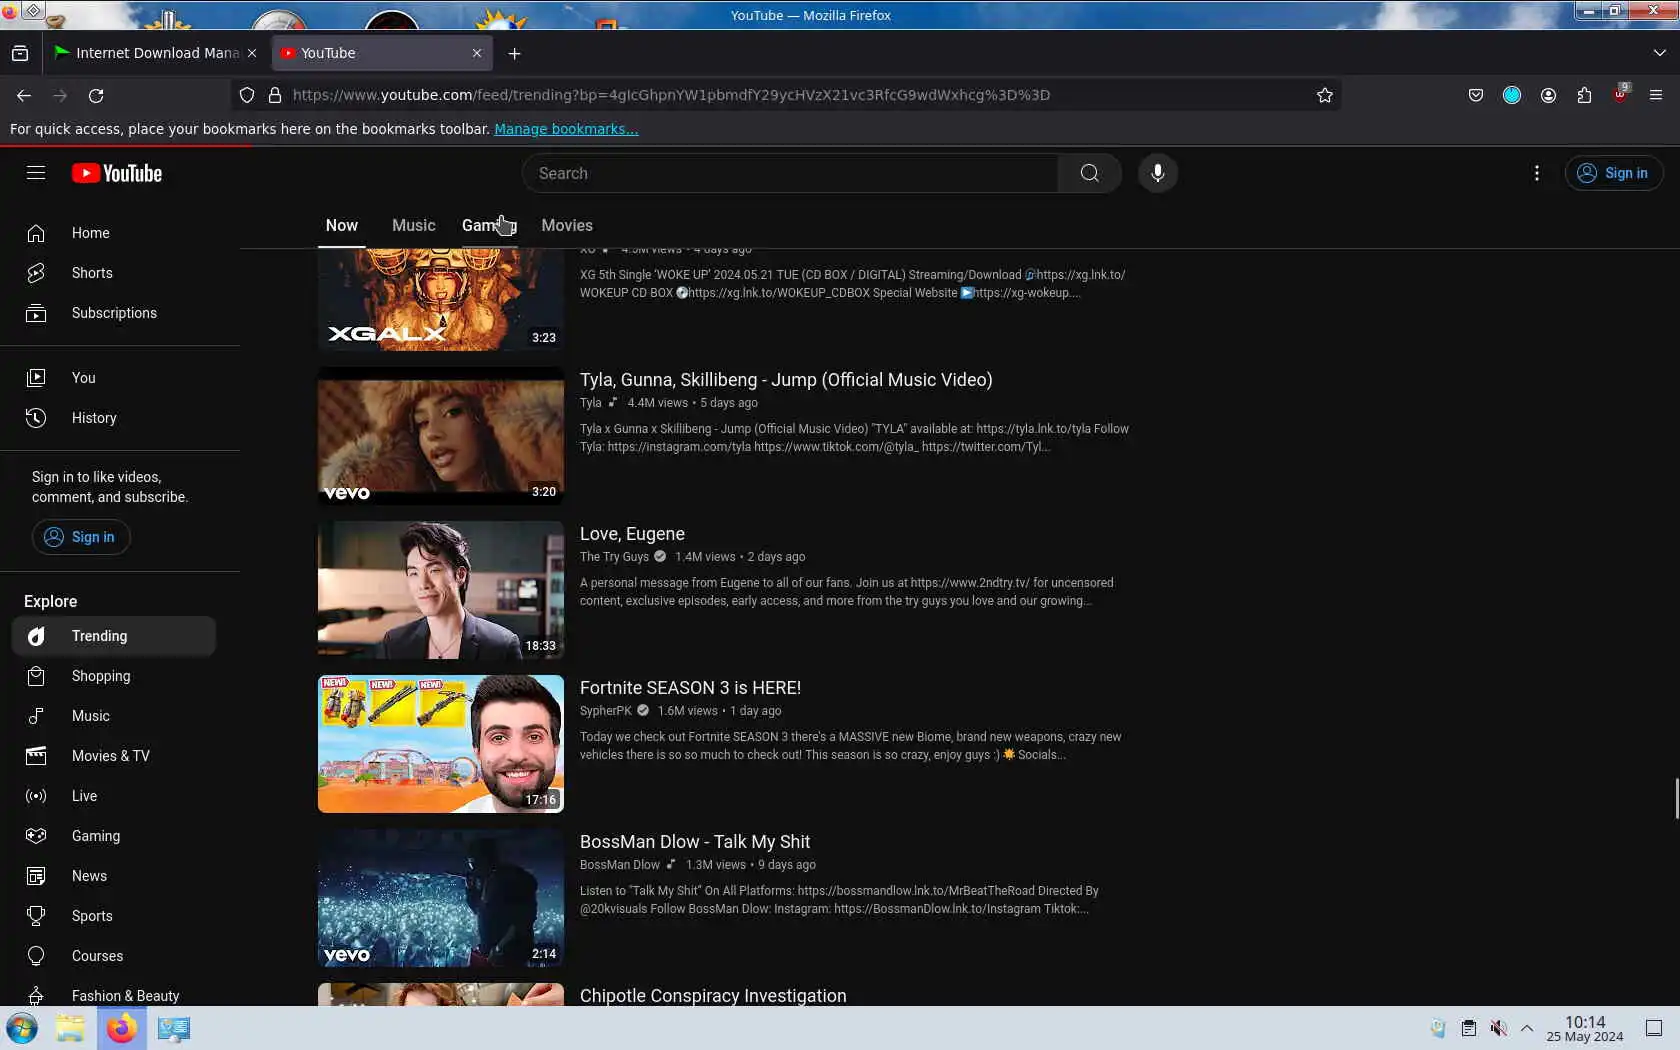Open YouTube settings three-dot menu

tap(1536, 173)
